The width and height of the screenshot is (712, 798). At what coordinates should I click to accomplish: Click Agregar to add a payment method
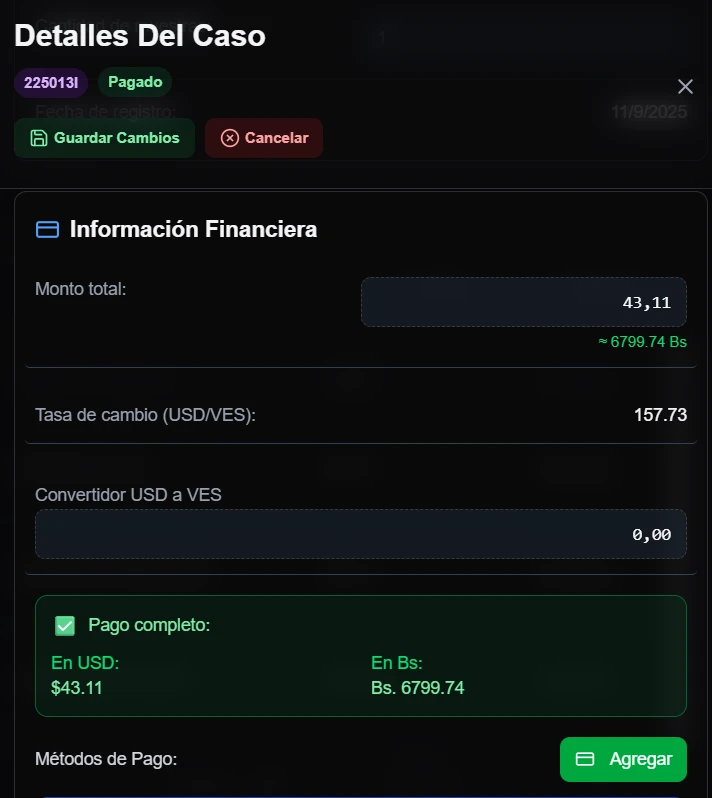[623, 759]
